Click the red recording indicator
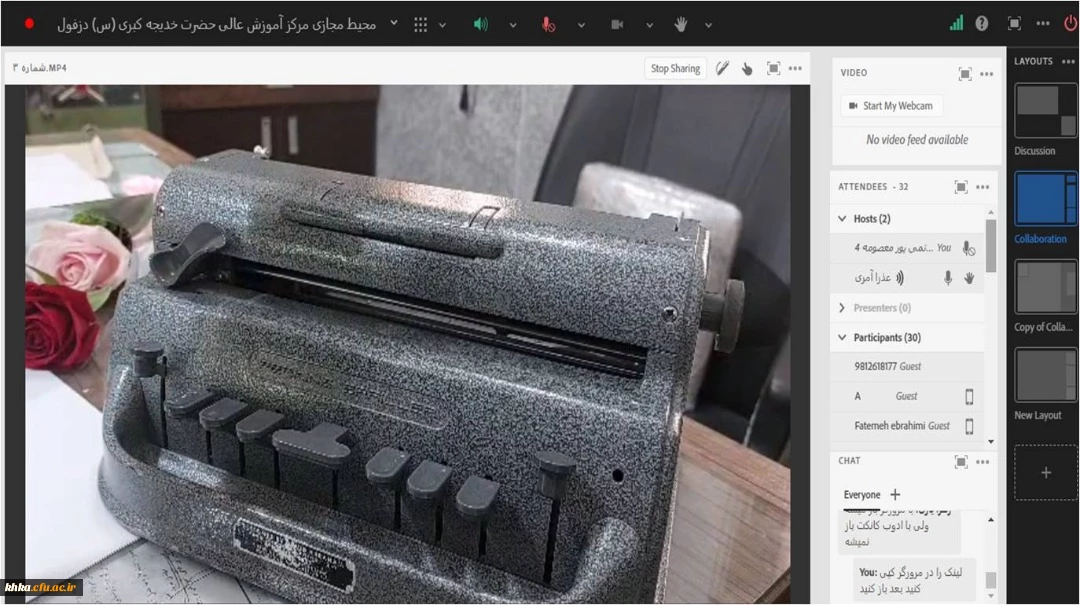 coord(29,23)
